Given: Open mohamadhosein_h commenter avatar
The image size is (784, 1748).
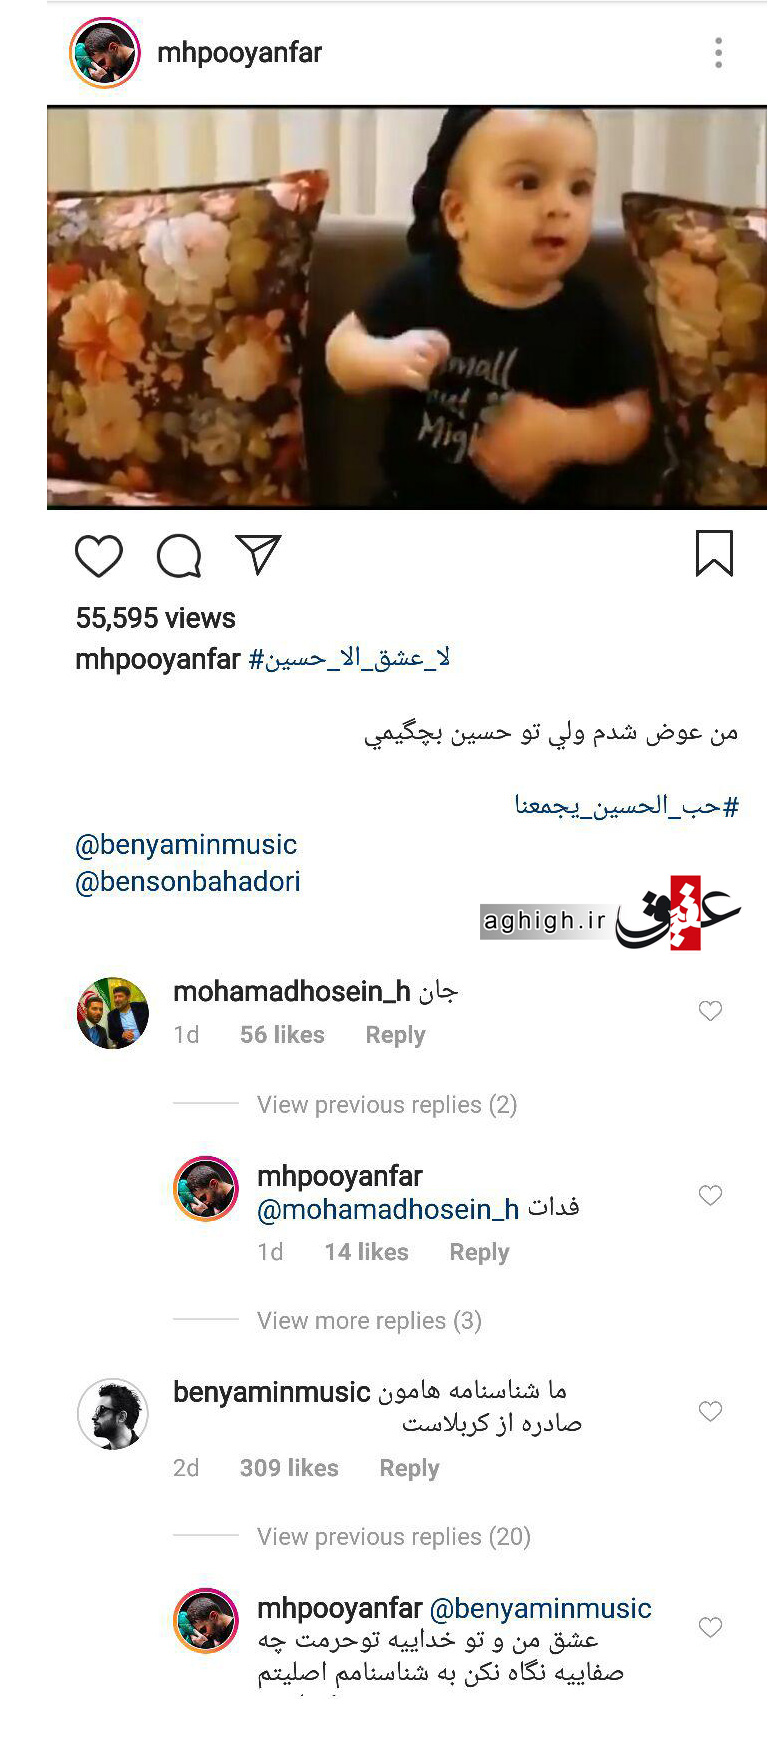Looking at the screenshot, I should click(113, 1013).
